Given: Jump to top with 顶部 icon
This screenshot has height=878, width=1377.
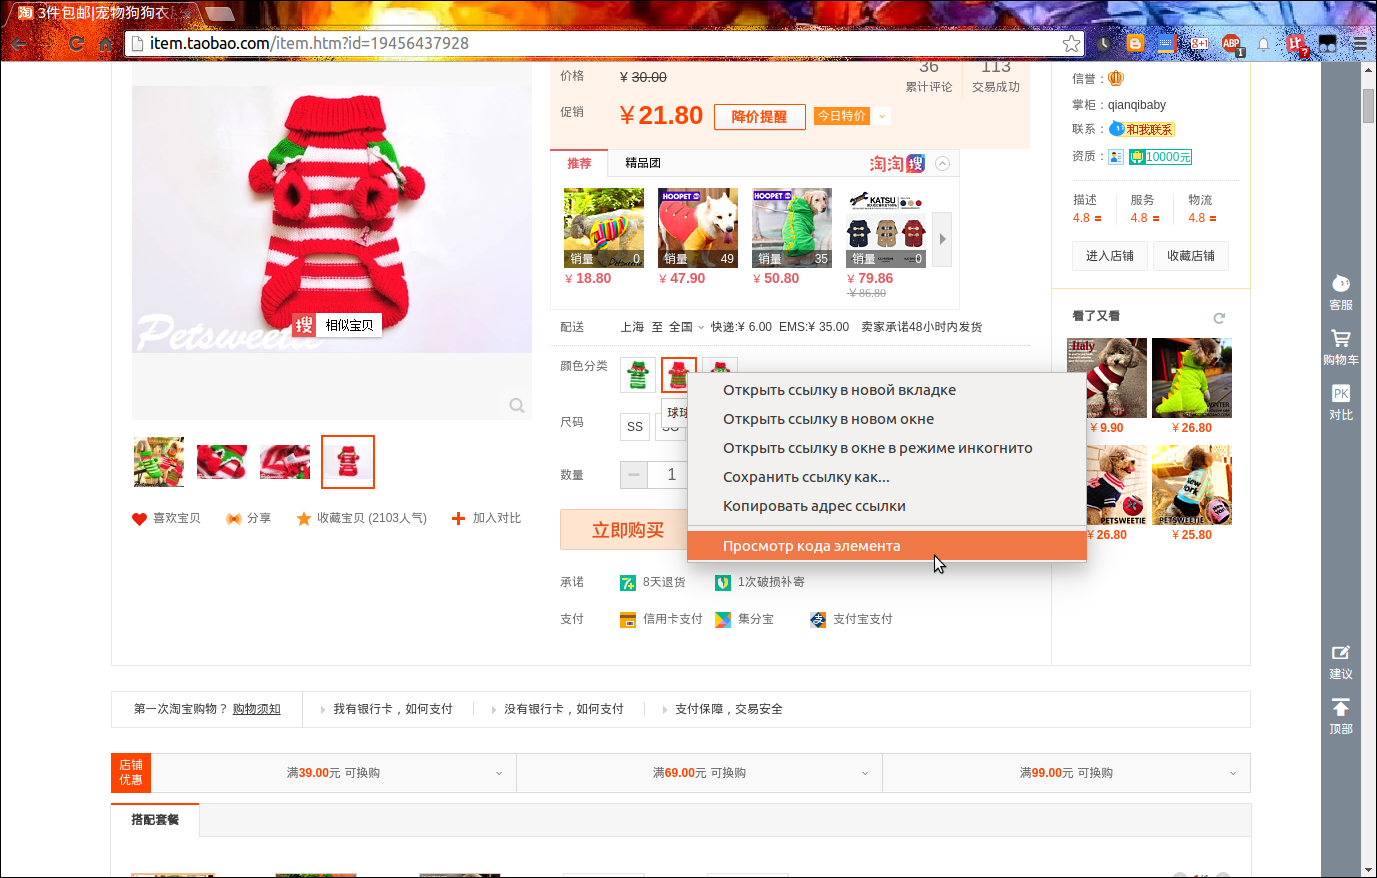Looking at the screenshot, I should tap(1341, 717).
